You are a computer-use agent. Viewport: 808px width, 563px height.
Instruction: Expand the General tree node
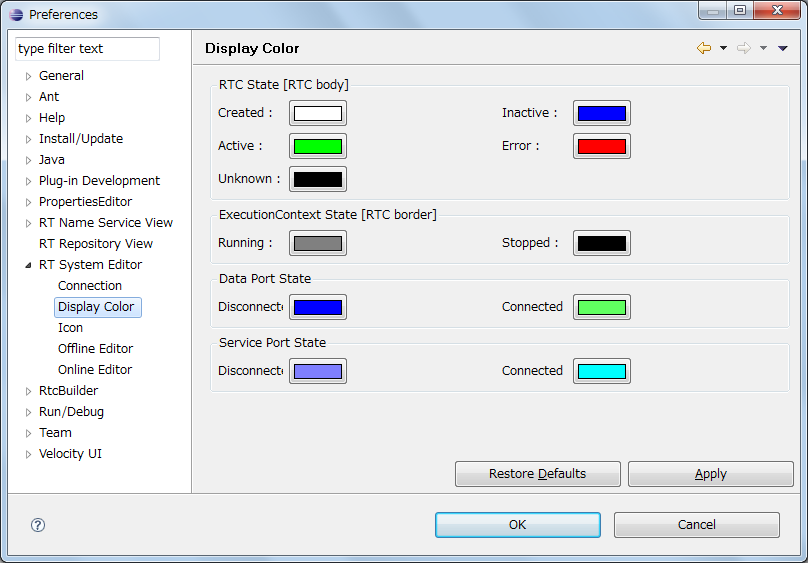point(28,76)
